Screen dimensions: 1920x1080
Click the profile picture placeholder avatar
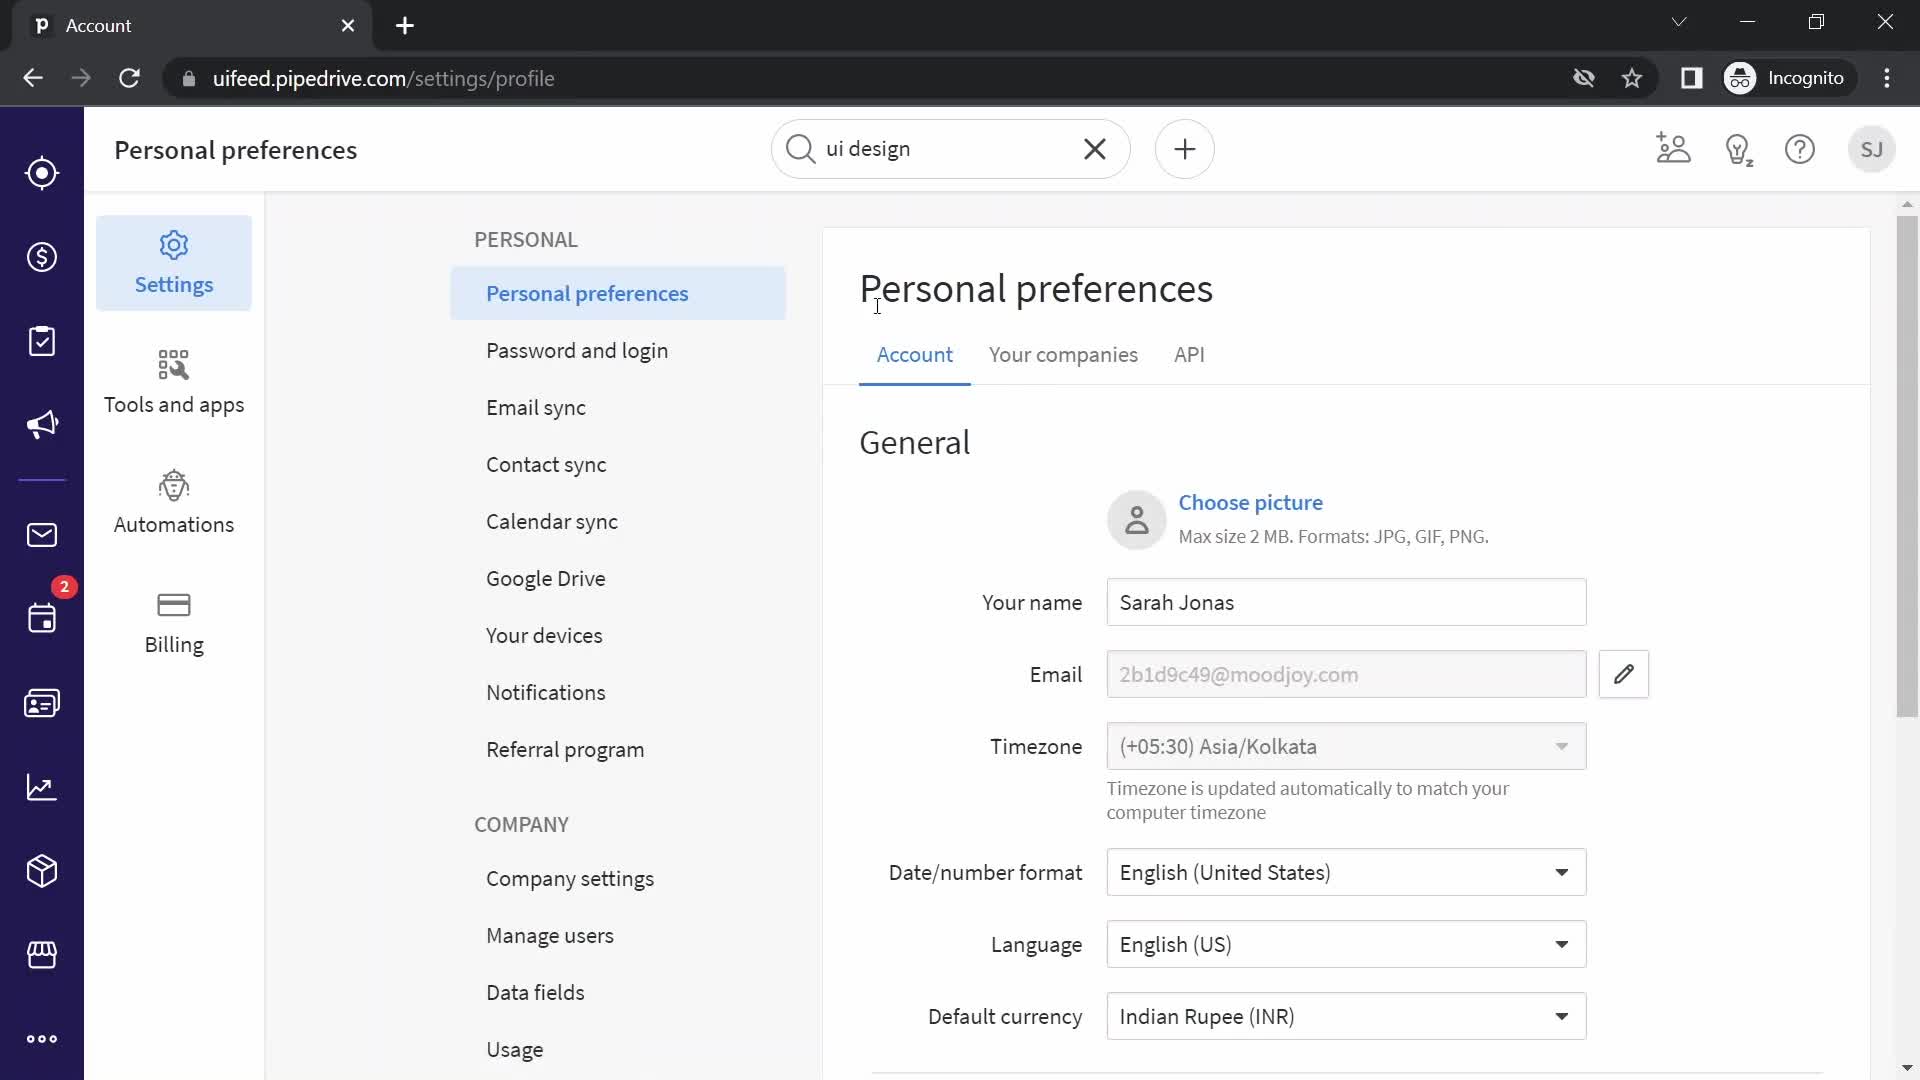[x=1137, y=520]
